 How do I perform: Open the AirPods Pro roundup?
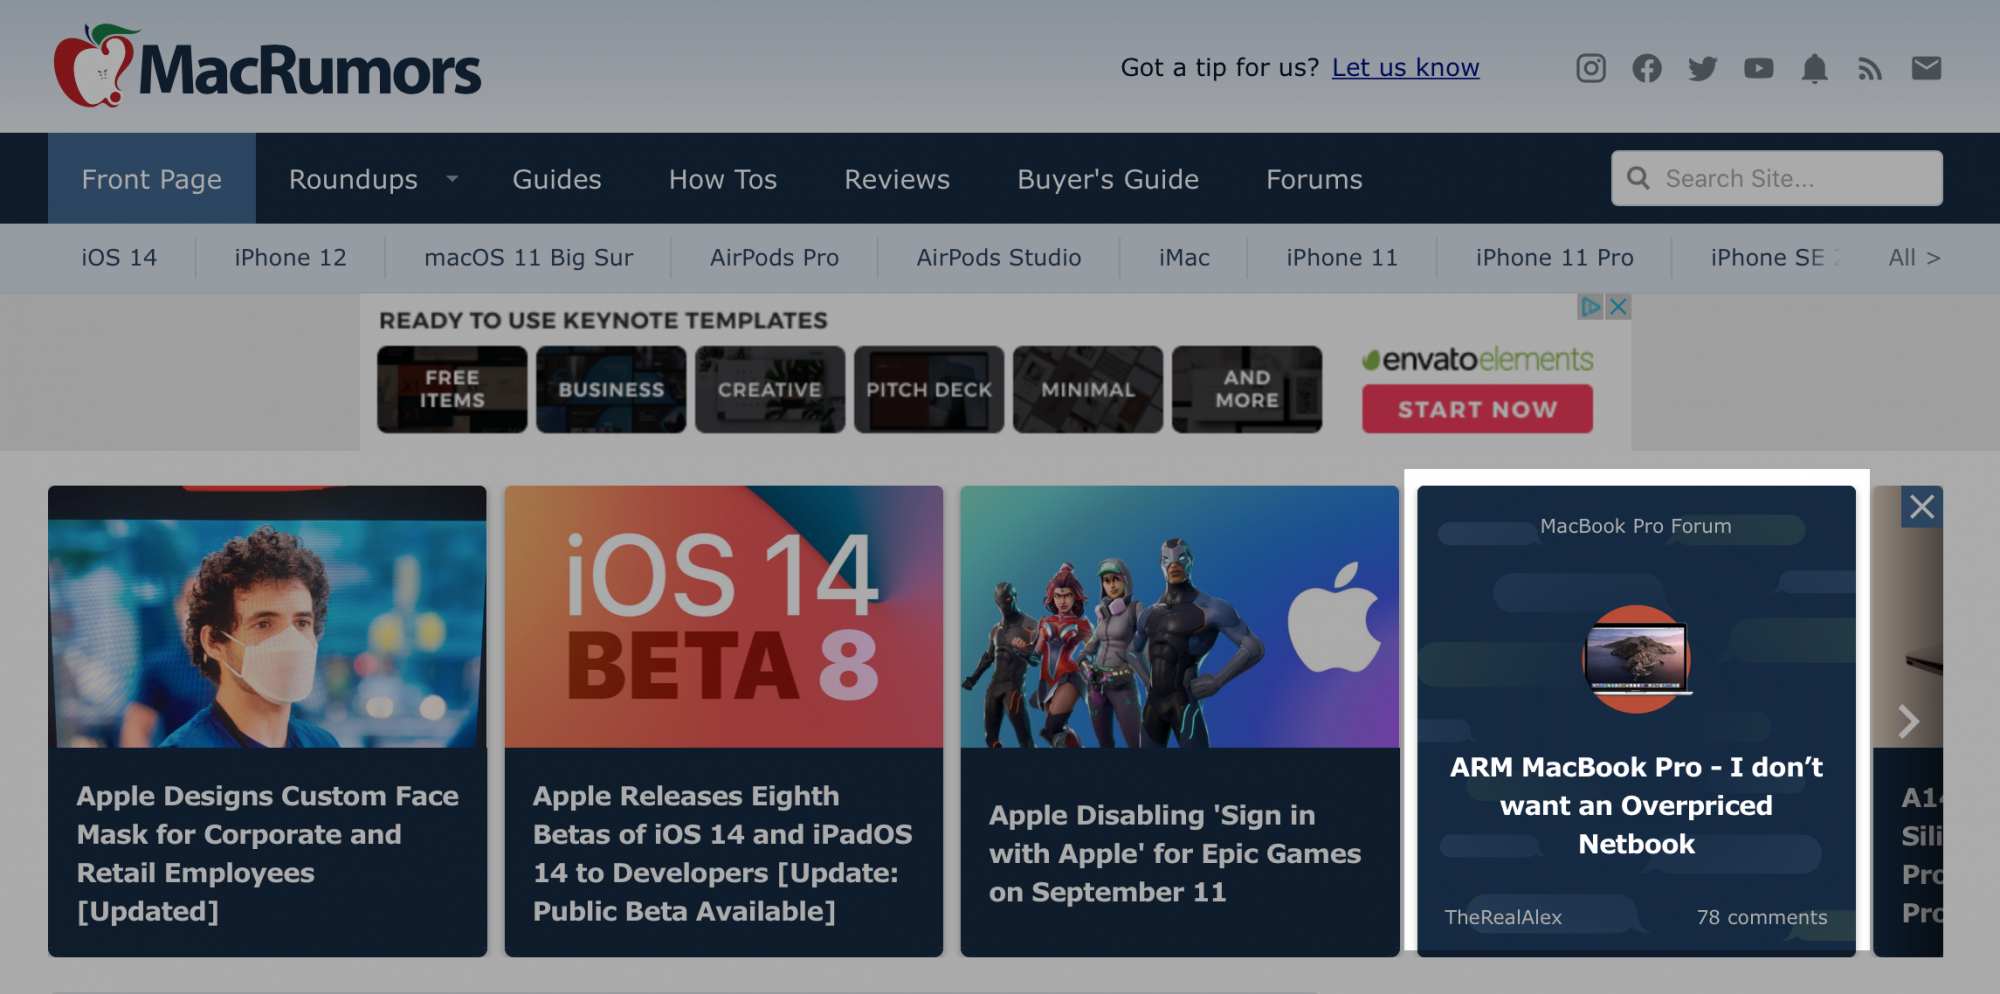pos(774,258)
